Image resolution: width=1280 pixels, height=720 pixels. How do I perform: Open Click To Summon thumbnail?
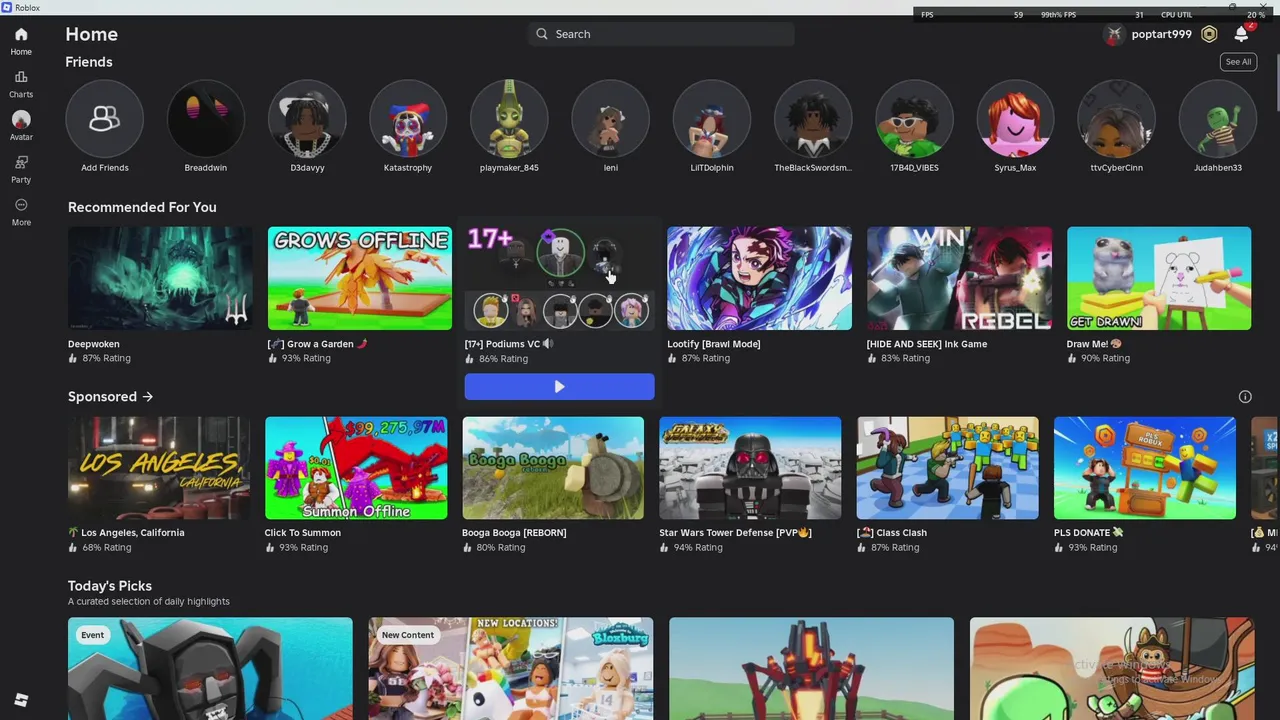click(356, 468)
